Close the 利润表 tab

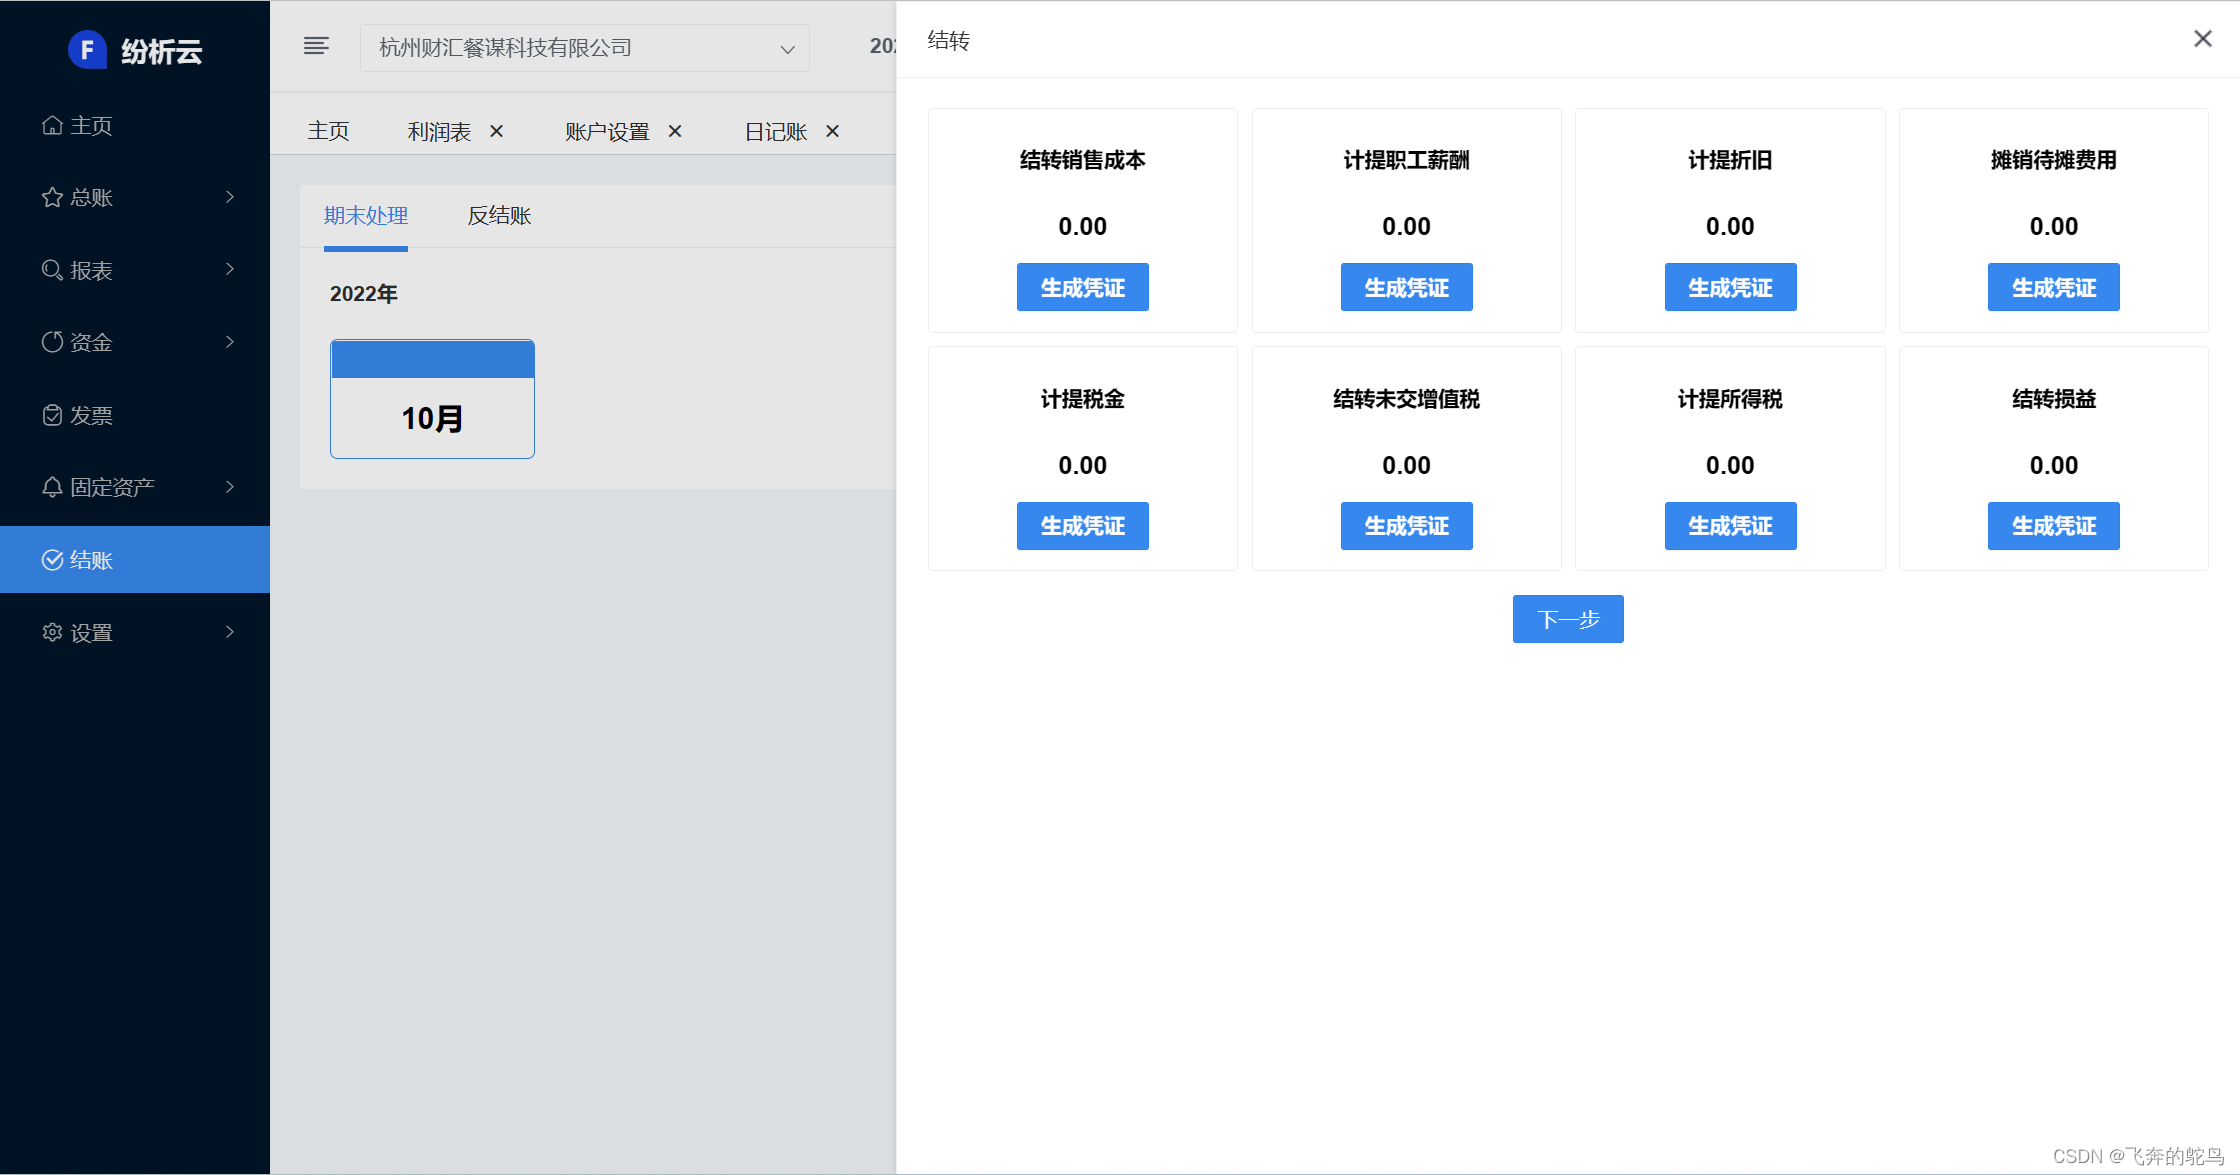[x=497, y=131]
